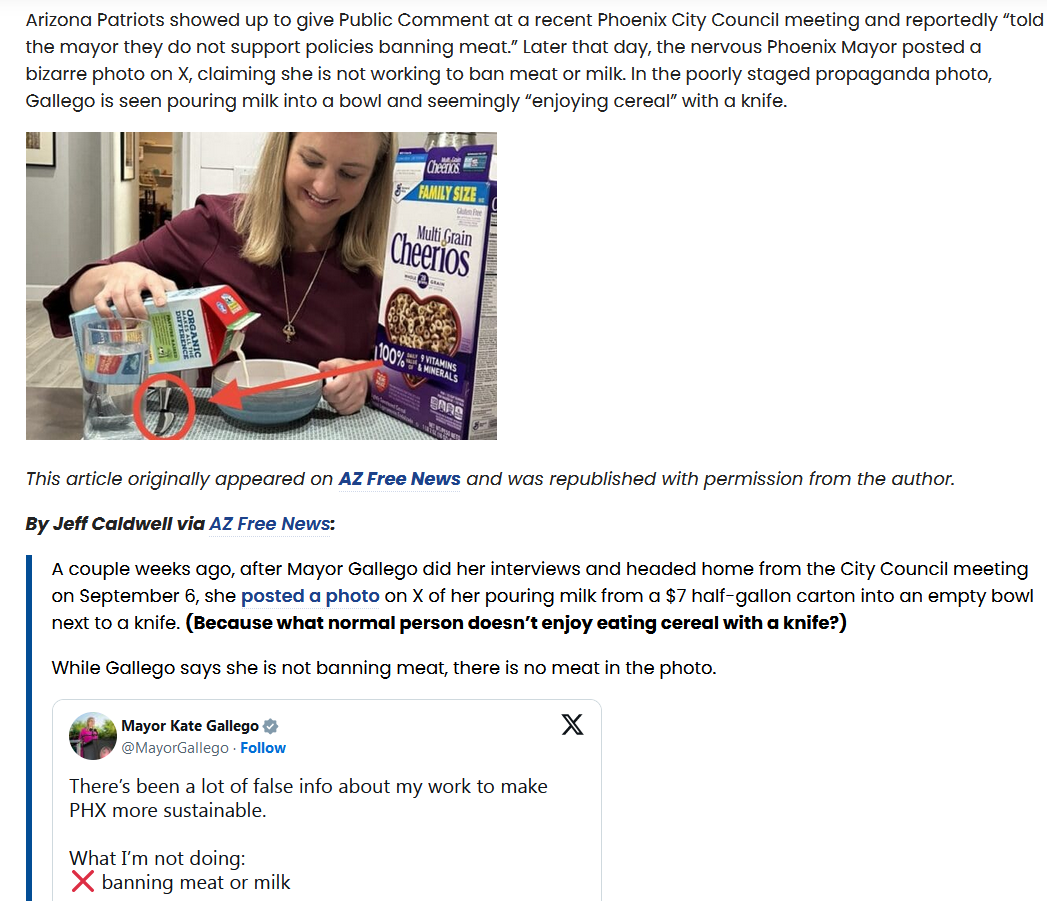Click 'What I'm not doing:' tweet line
Screen dimensions: 1047x901
157,858
